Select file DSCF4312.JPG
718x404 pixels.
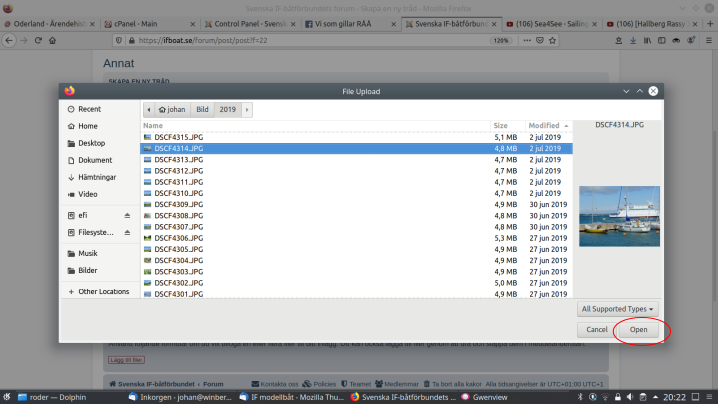[356, 171]
